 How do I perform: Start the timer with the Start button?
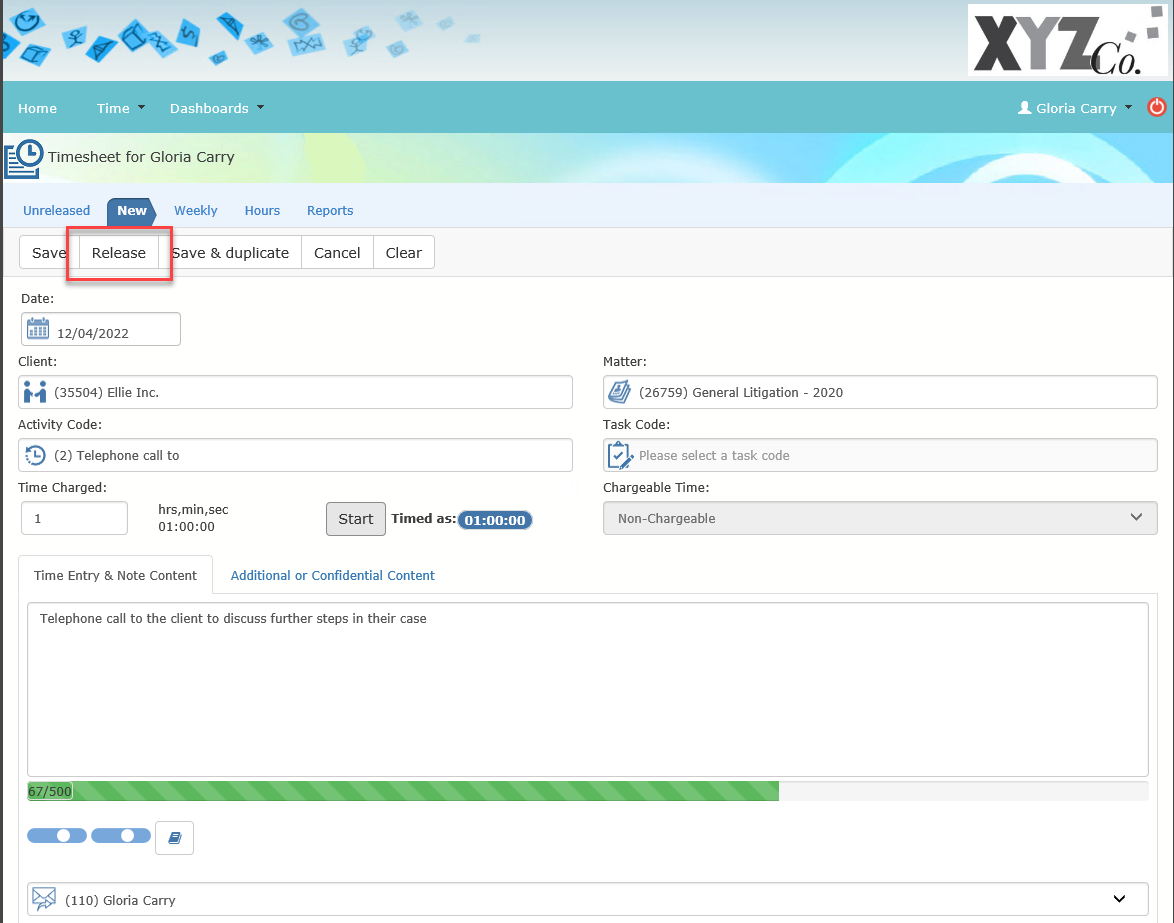(356, 519)
